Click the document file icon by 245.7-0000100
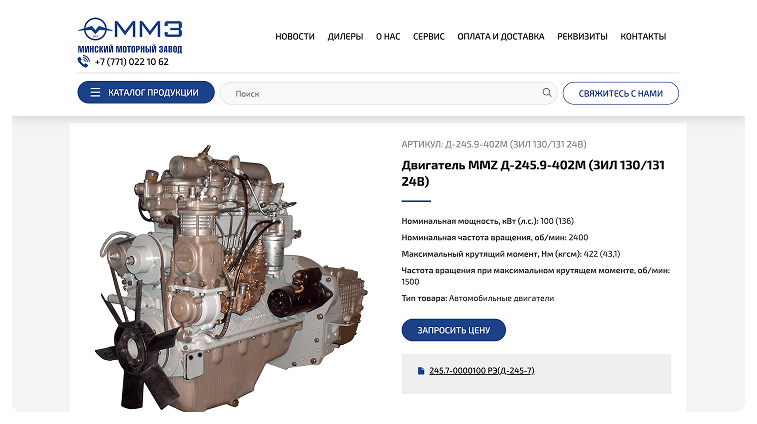This screenshot has width=757, height=424. (x=421, y=371)
